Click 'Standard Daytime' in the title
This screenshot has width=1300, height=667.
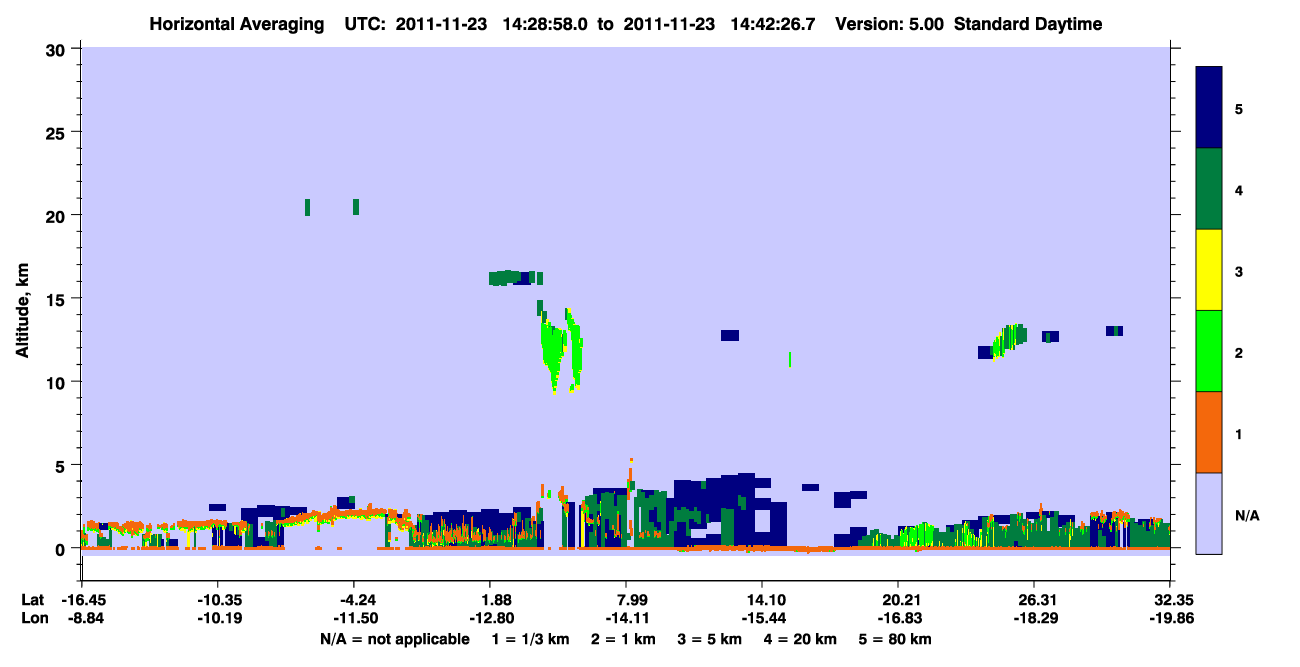(x=1028, y=24)
